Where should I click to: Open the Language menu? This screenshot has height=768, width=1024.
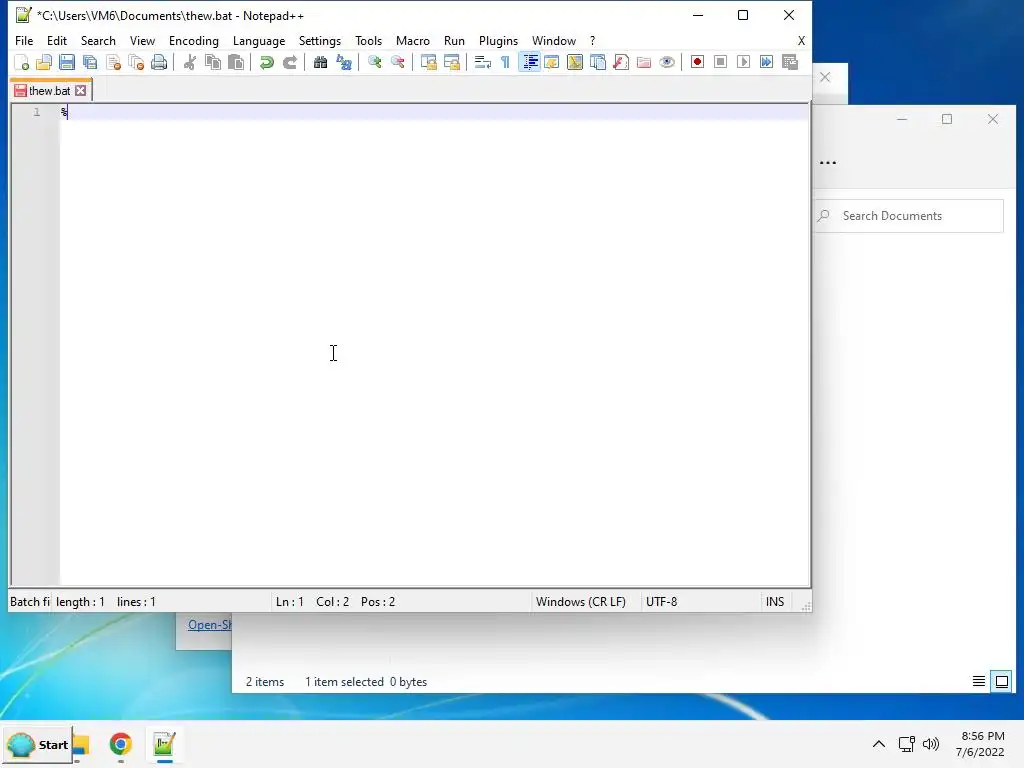tap(259, 40)
